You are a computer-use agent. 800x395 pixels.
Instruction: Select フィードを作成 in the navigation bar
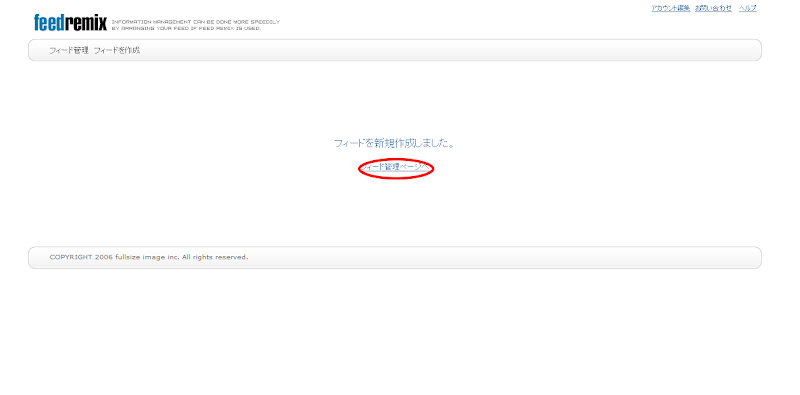[x=117, y=50]
